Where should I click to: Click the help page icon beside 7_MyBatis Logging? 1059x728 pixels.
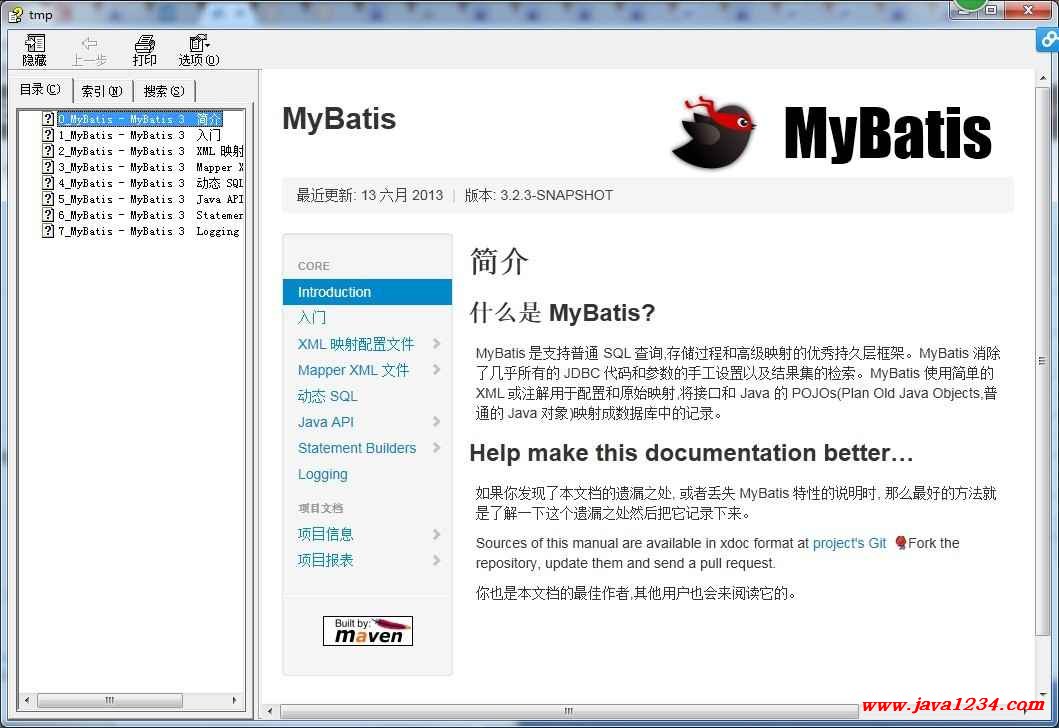[x=48, y=231]
